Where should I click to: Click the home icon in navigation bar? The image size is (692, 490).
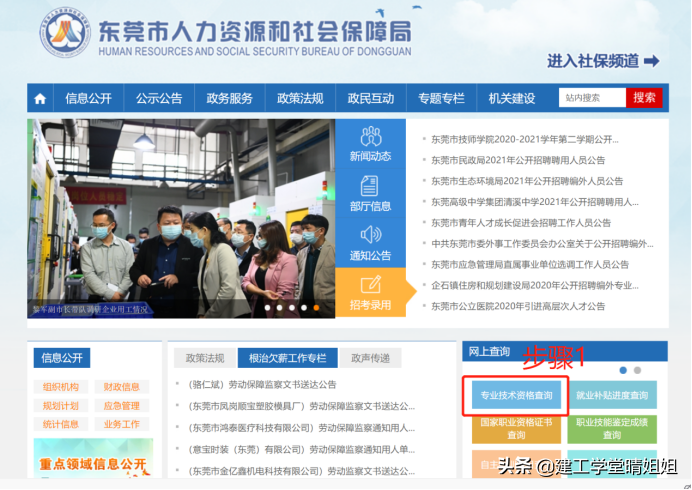tap(40, 98)
